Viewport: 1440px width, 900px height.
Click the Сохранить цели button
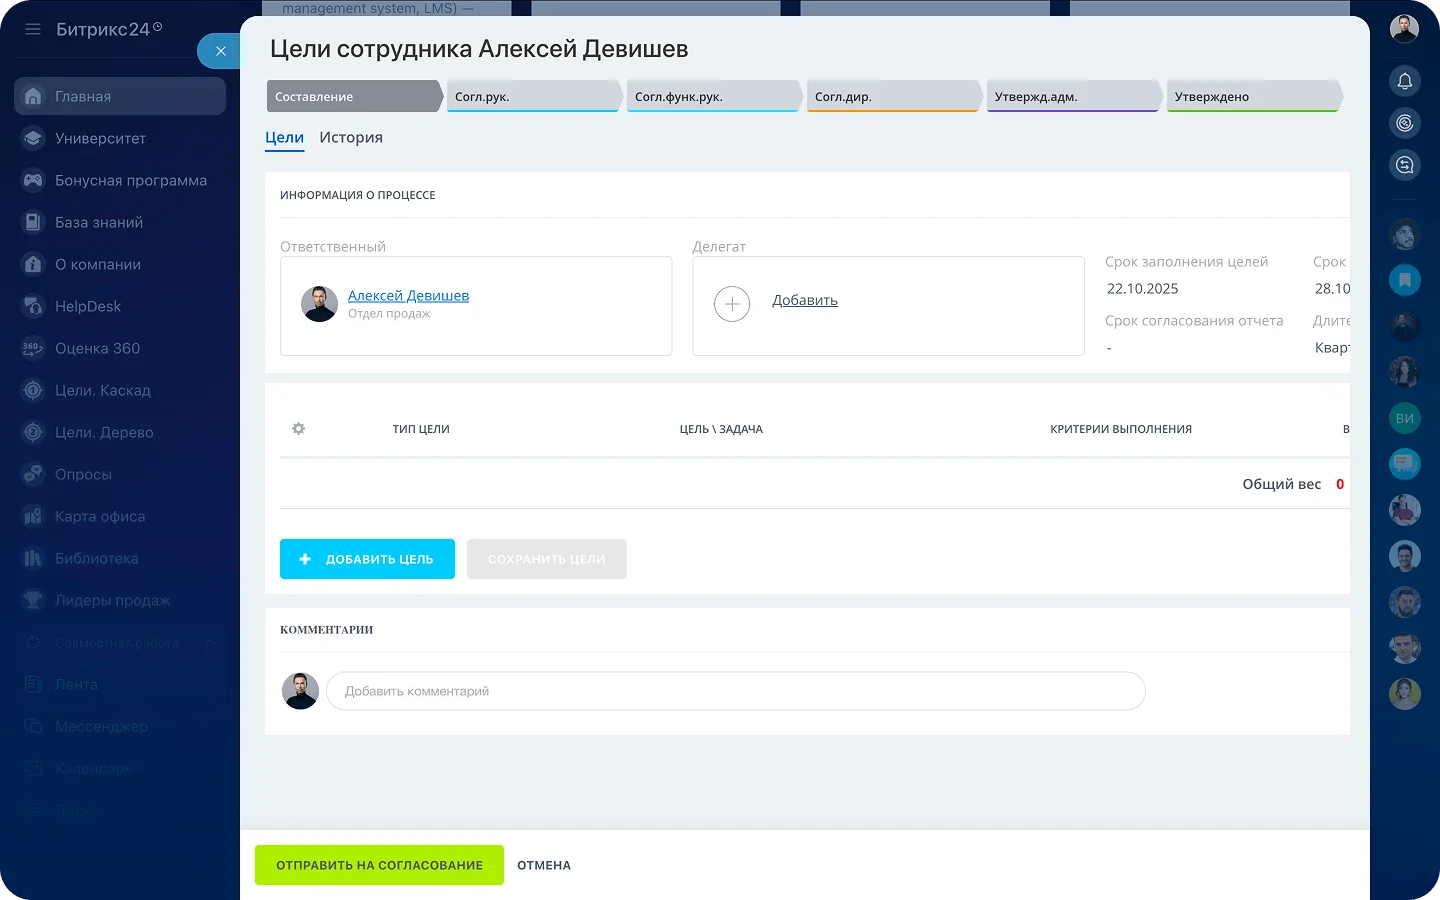pos(546,559)
